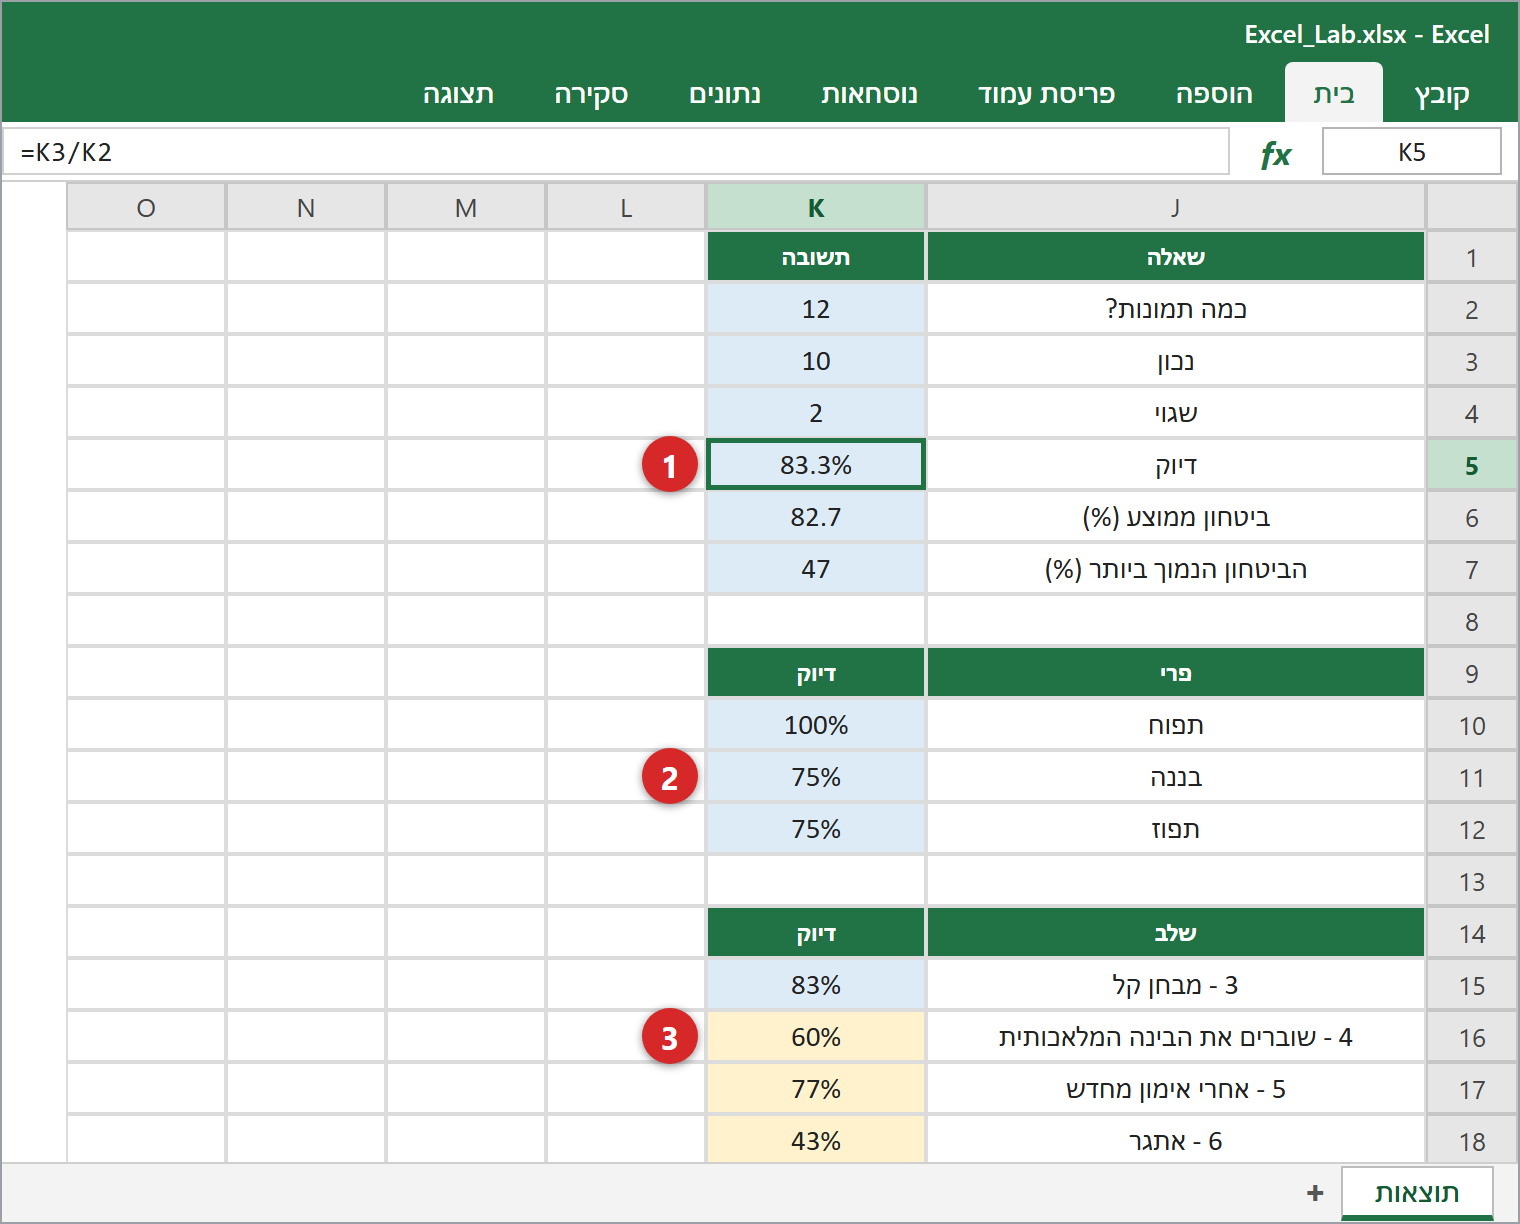Click the fx insert function icon
This screenshot has width=1520, height=1224.
pyautogui.click(x=1276, y=154)
